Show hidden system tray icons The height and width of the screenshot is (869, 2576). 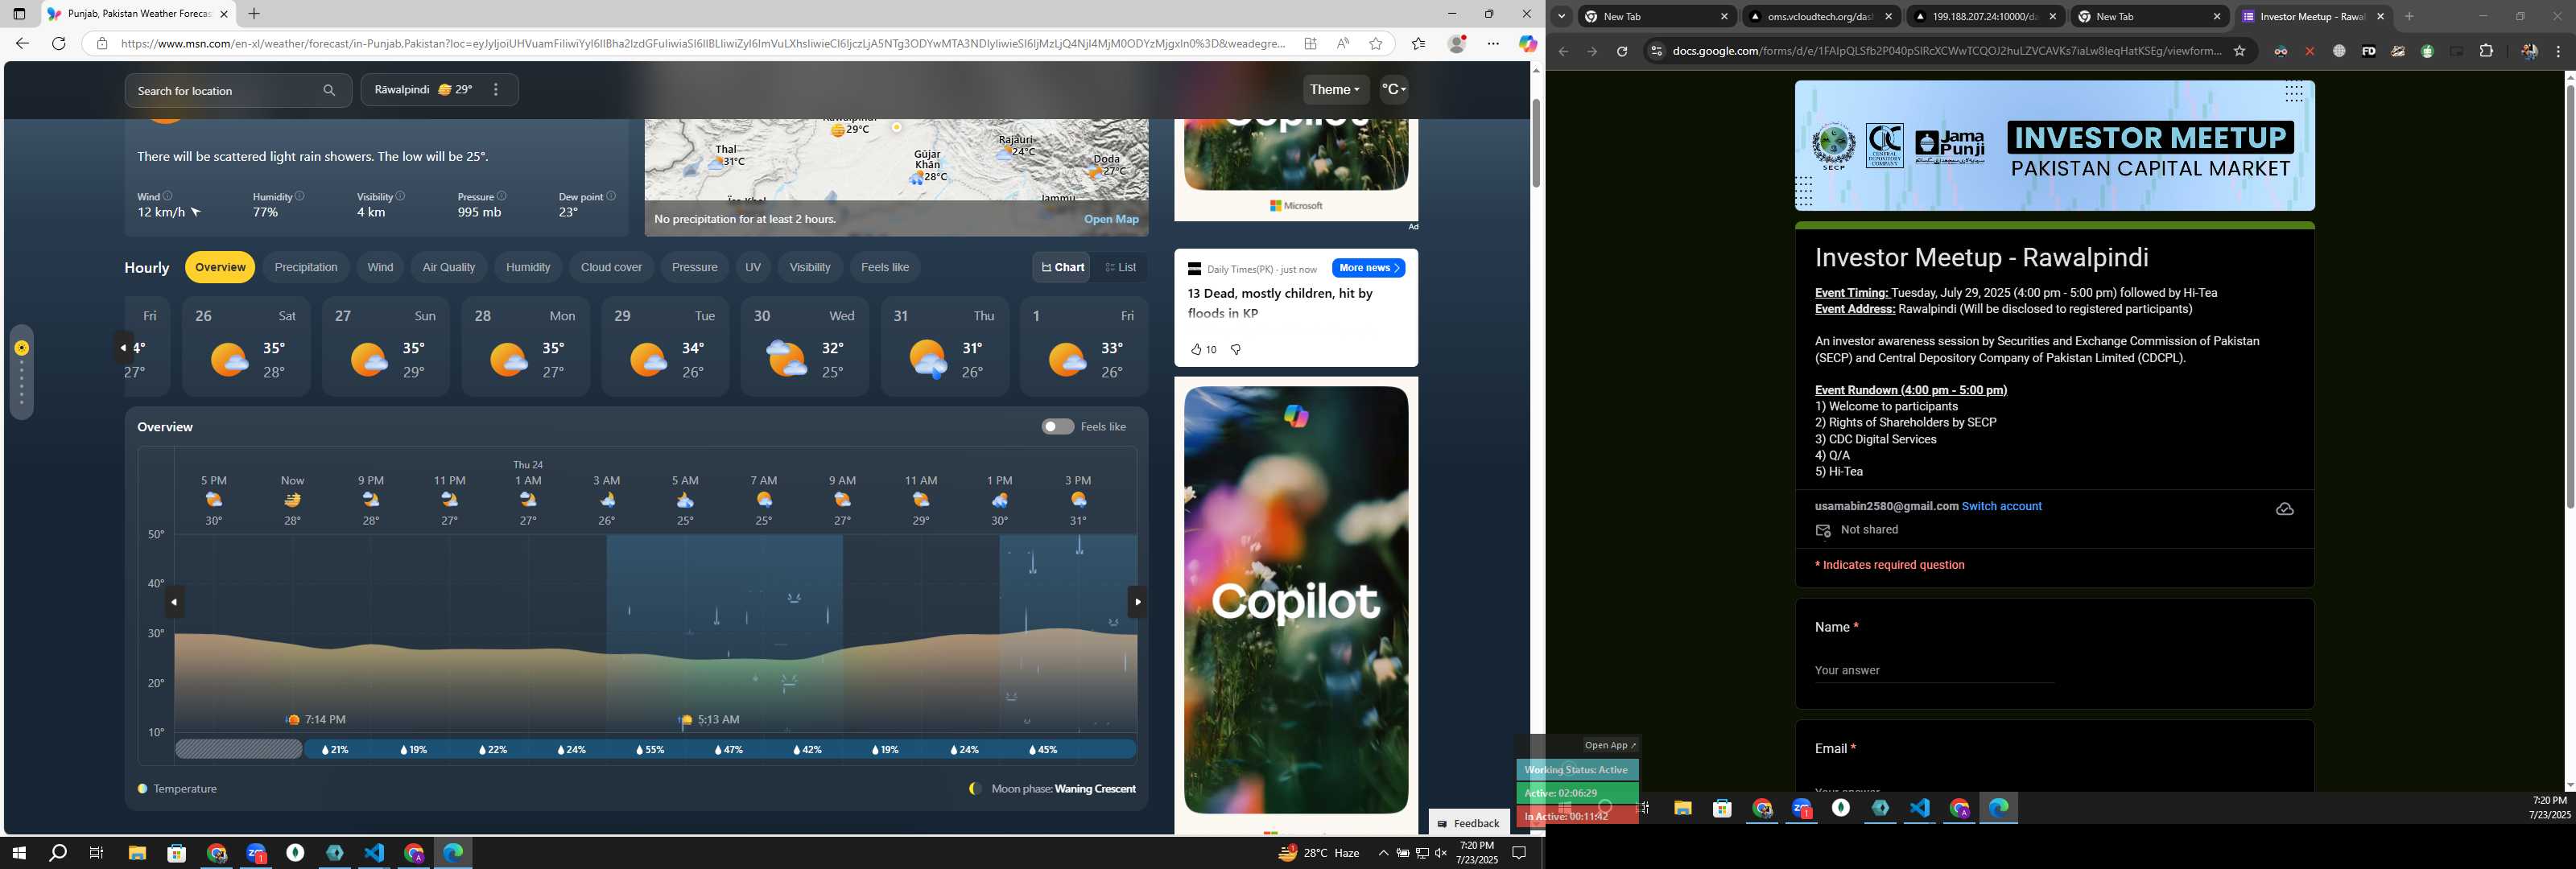pos(1383,853)
